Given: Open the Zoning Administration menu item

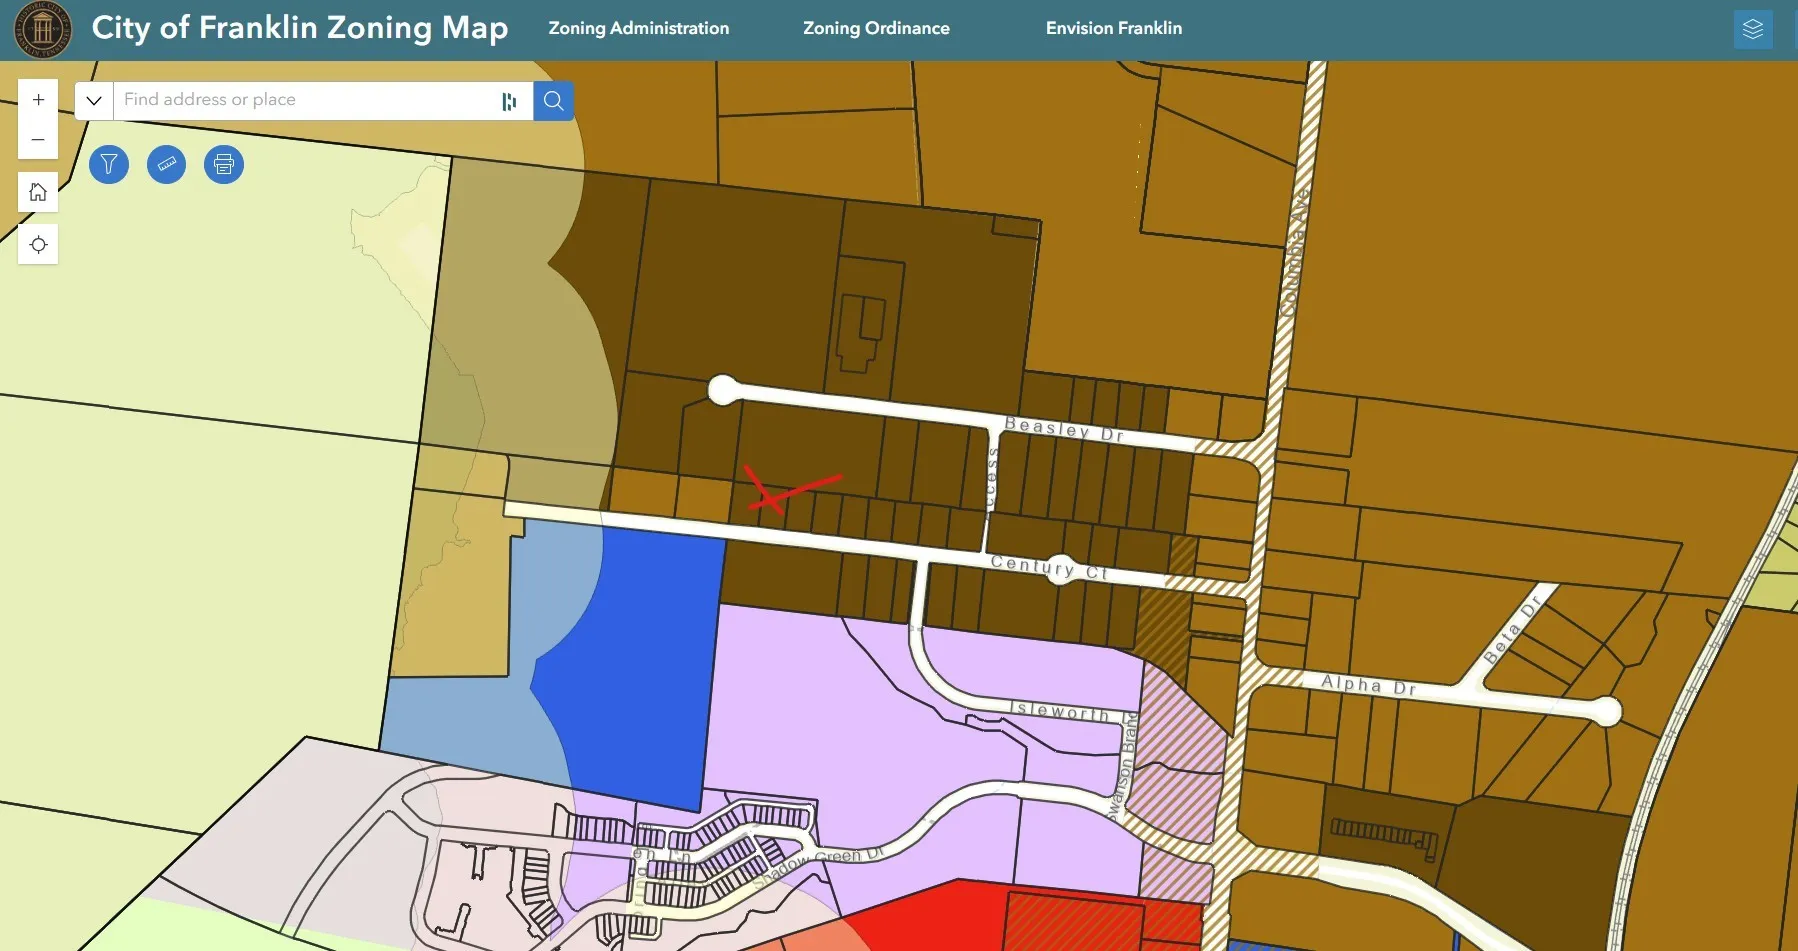Looking at the screenshot, I should (638, 28).
